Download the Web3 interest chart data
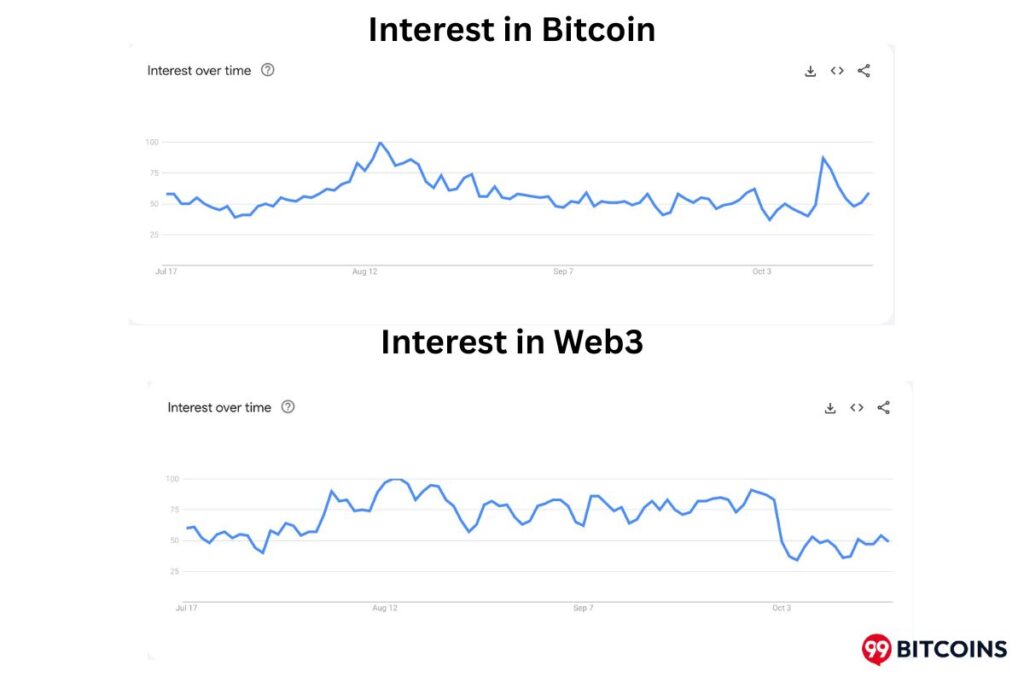The image size is (1024, 683). click(830, 408)
